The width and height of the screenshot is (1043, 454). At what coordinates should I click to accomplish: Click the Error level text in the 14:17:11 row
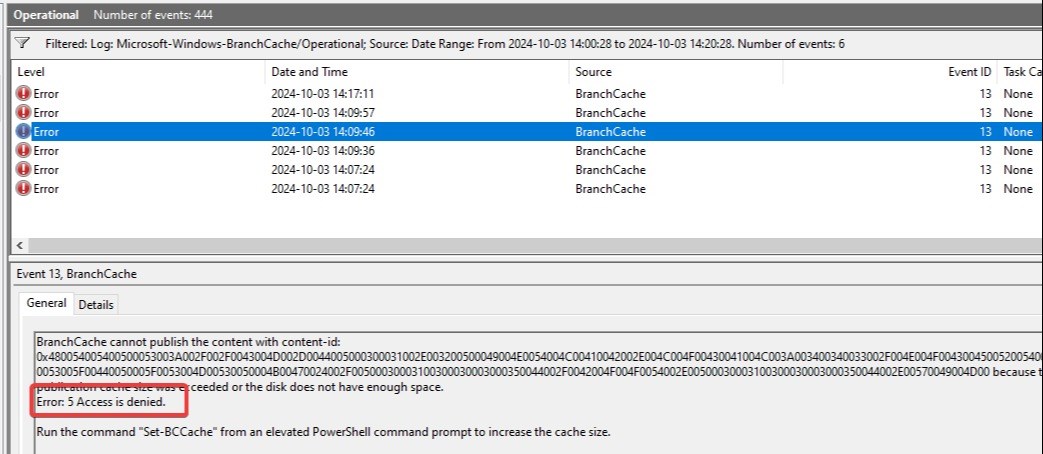pyautogui.click(x=46, y=94)
